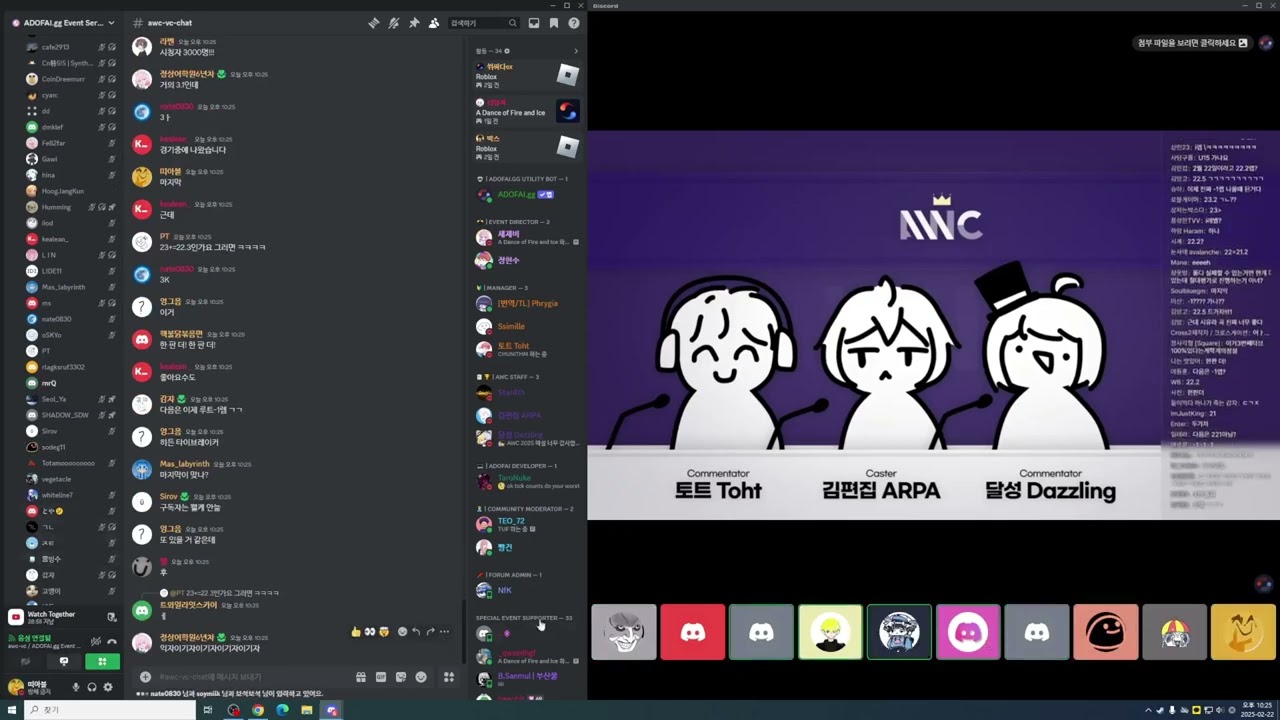
Task: Disconnect from voice with the hang-up icon
Action: coord(112,641)
